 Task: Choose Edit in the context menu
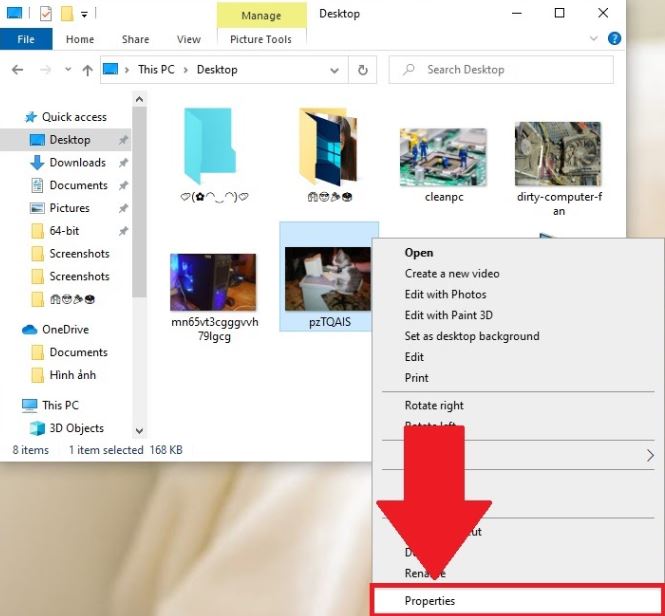414,357
